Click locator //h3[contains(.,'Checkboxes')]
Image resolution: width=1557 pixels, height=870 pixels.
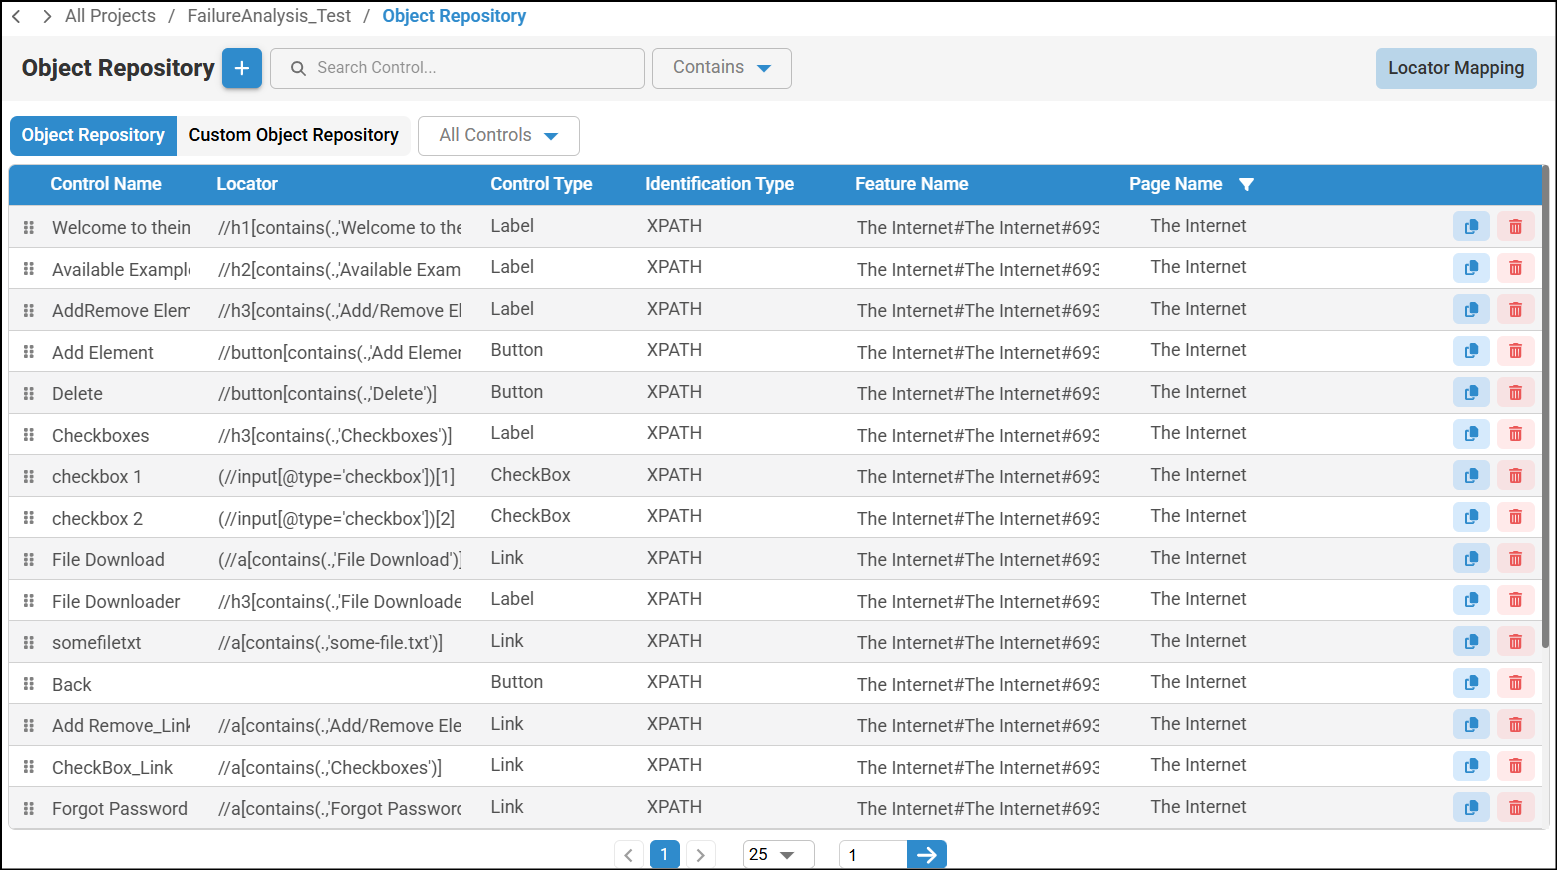click(x=335, y=436)
